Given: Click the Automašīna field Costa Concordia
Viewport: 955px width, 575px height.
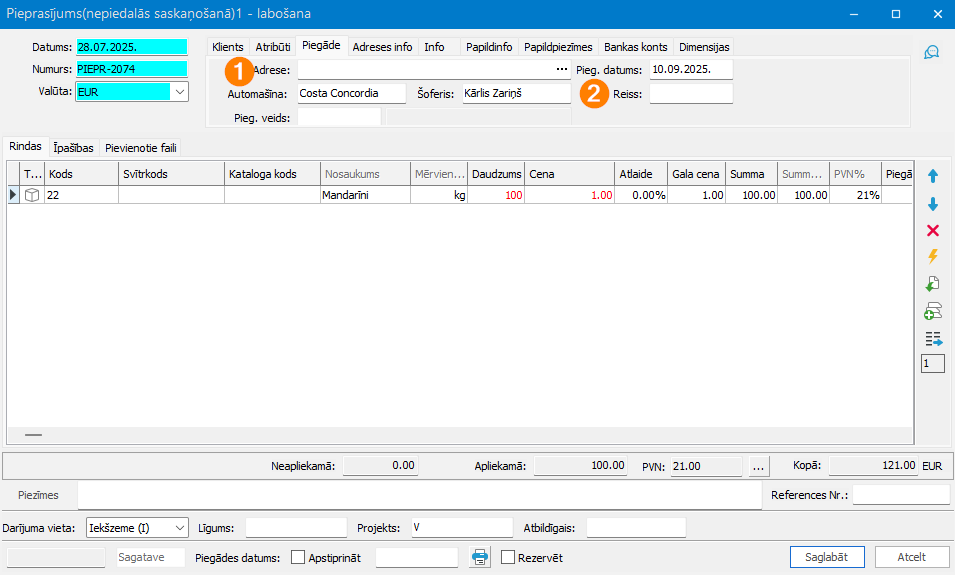Looking at the screenshot, I should point(351,93).
